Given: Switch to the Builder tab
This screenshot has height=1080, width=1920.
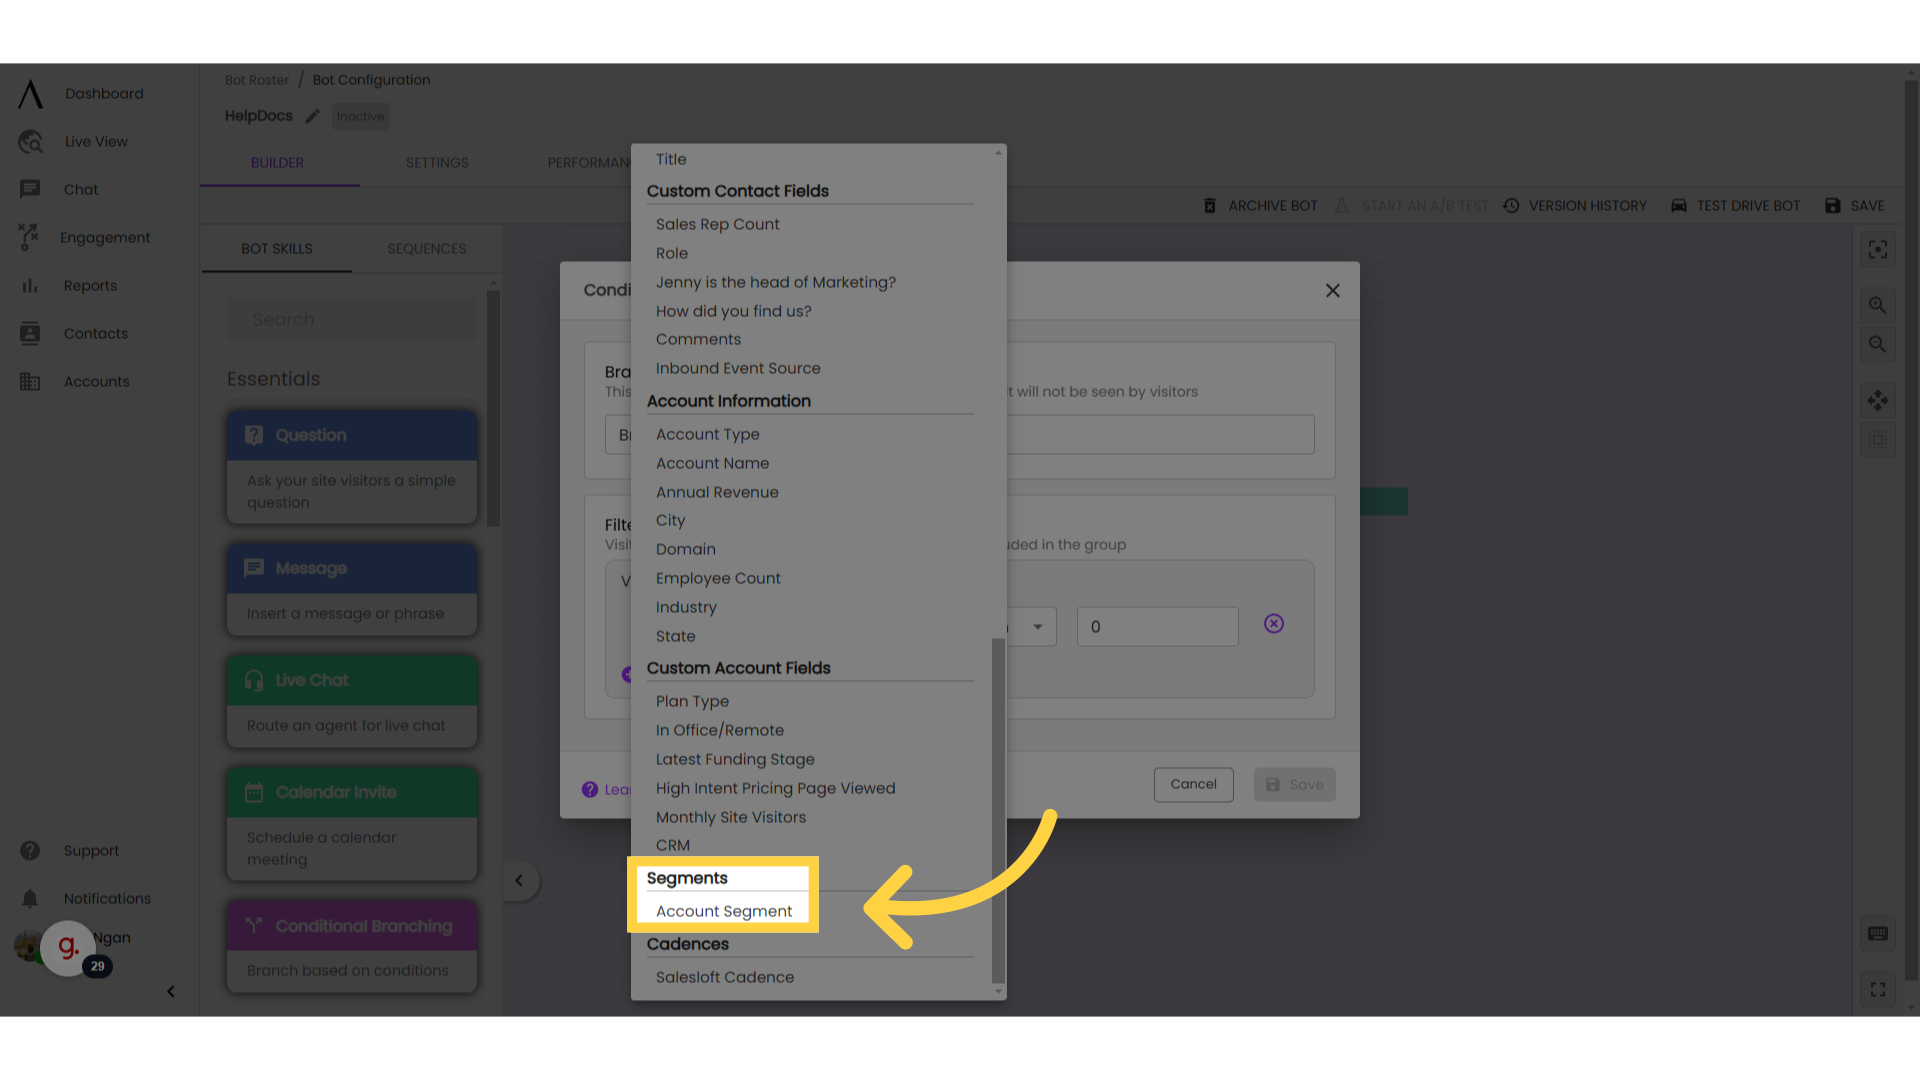Looking at the screenshot, I should (x=277, y=162).
